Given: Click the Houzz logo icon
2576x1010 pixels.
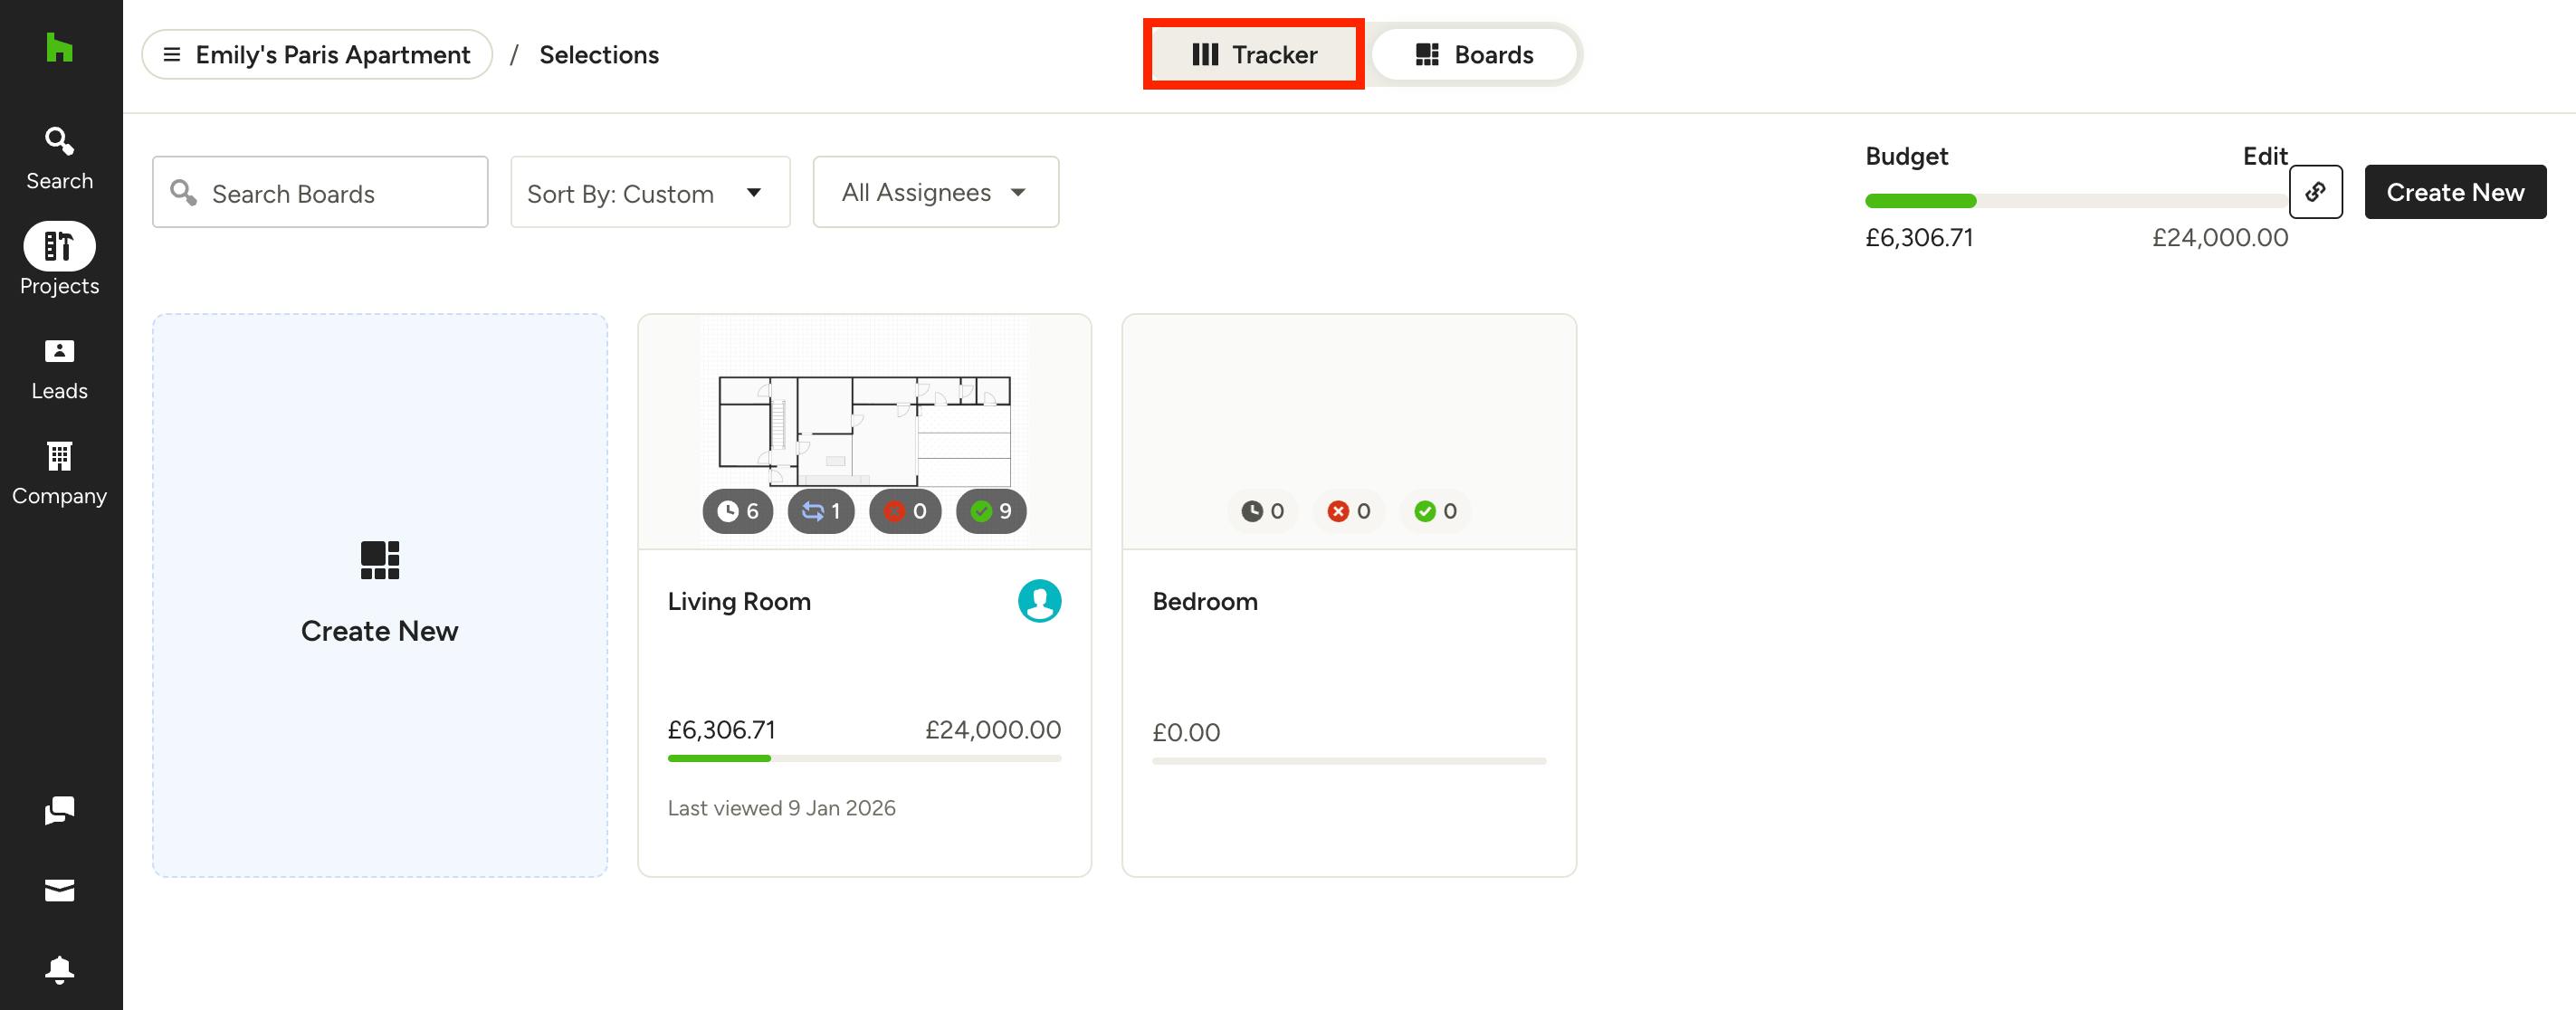Looking at the screenshot, I should point(59,47).
